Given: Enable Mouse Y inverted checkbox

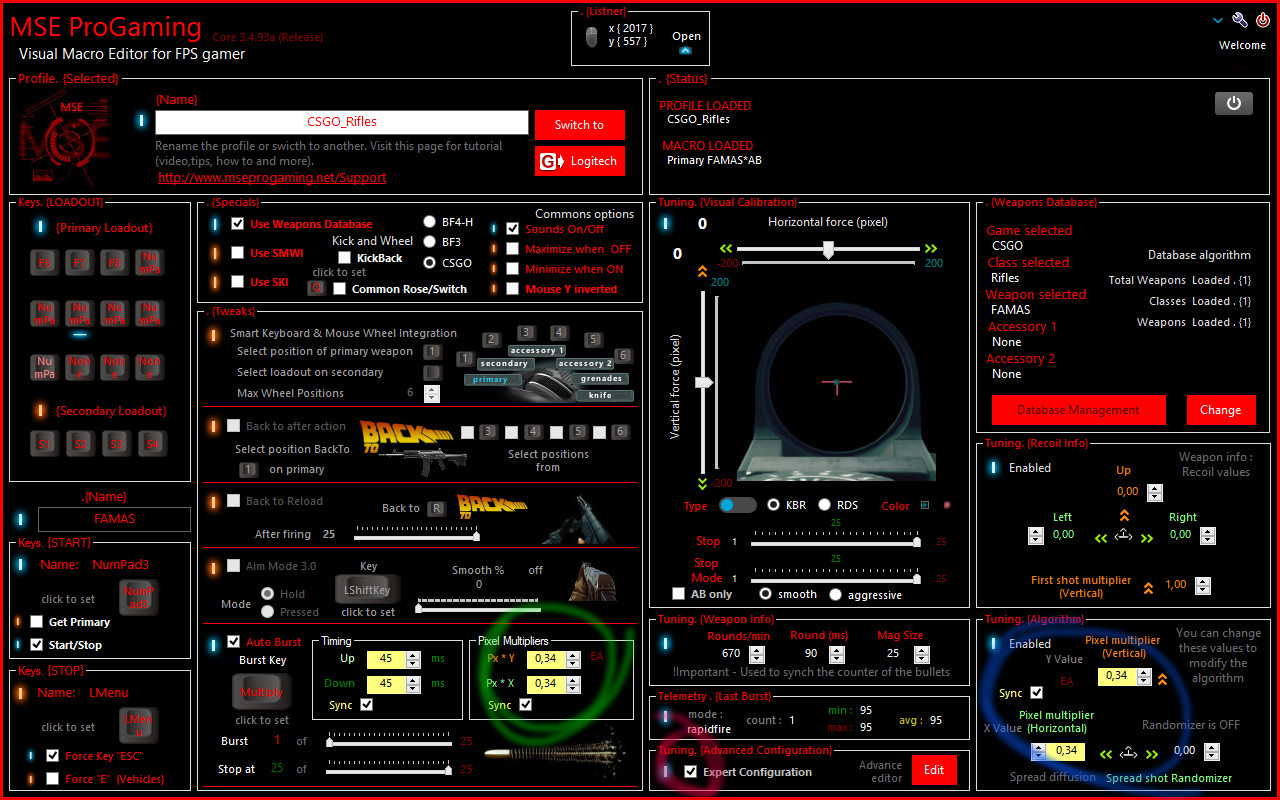Looking at the screenshot, I should pos(513,289).
